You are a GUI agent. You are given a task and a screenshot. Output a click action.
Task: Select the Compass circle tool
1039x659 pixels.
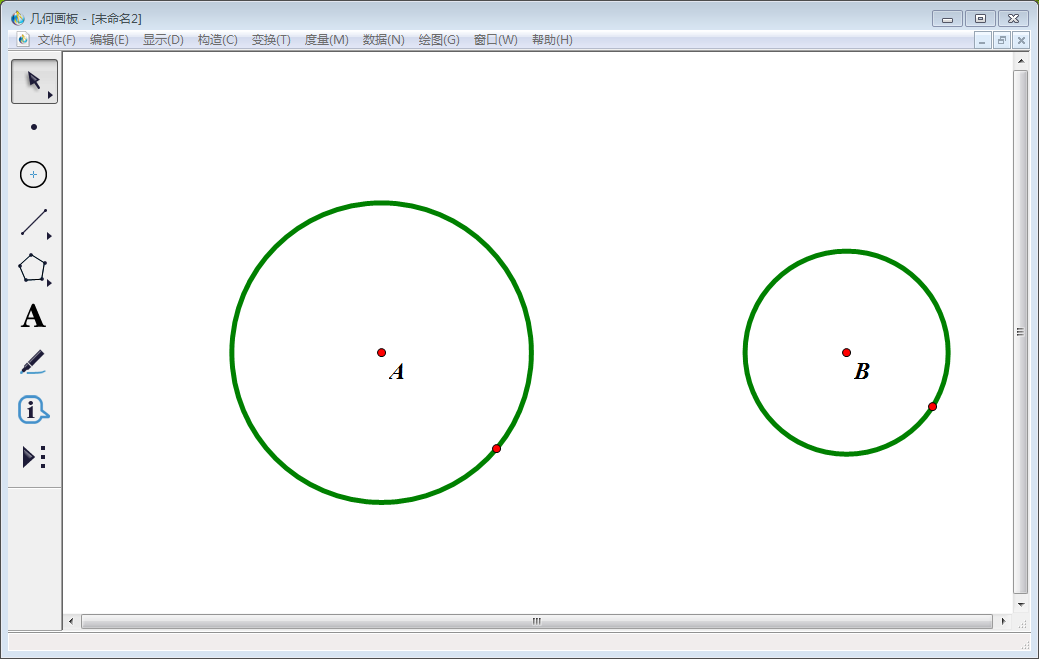coord(34,175)
